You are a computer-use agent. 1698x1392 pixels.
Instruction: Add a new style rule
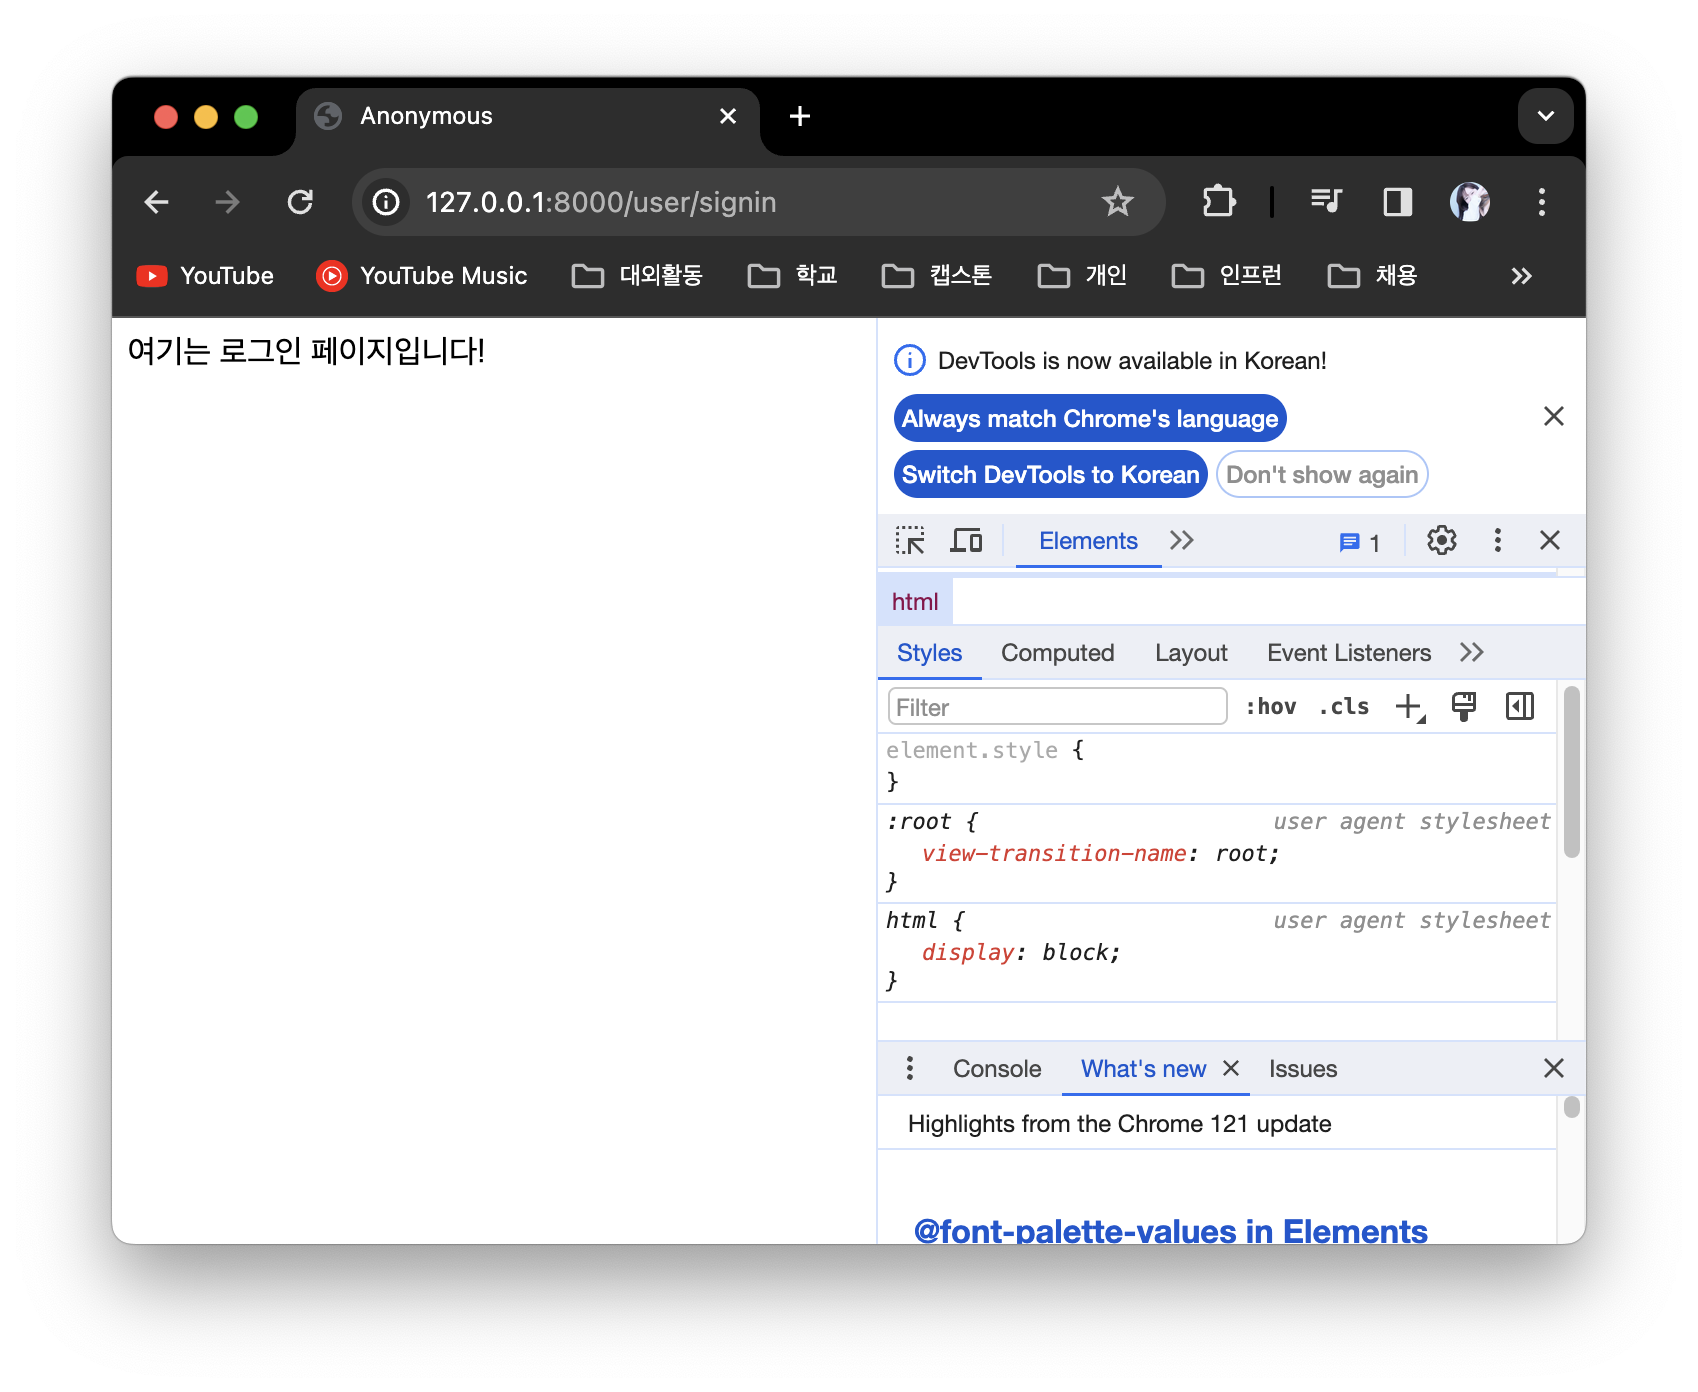pos(1410,707)
